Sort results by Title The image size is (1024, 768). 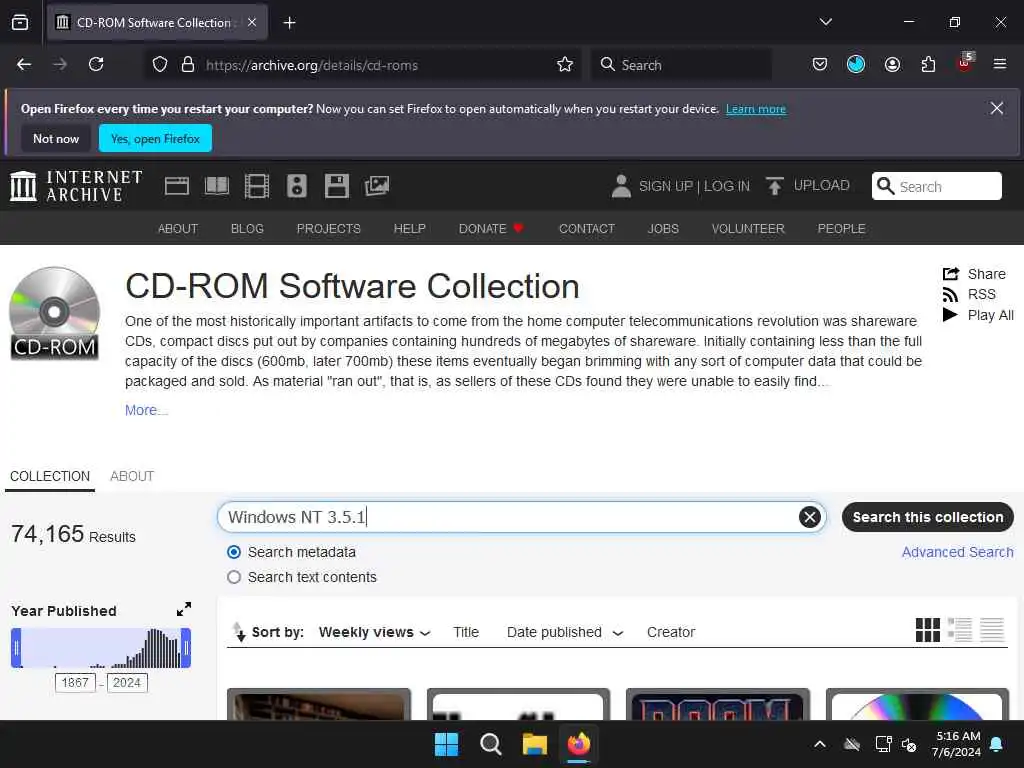point(466,632)
